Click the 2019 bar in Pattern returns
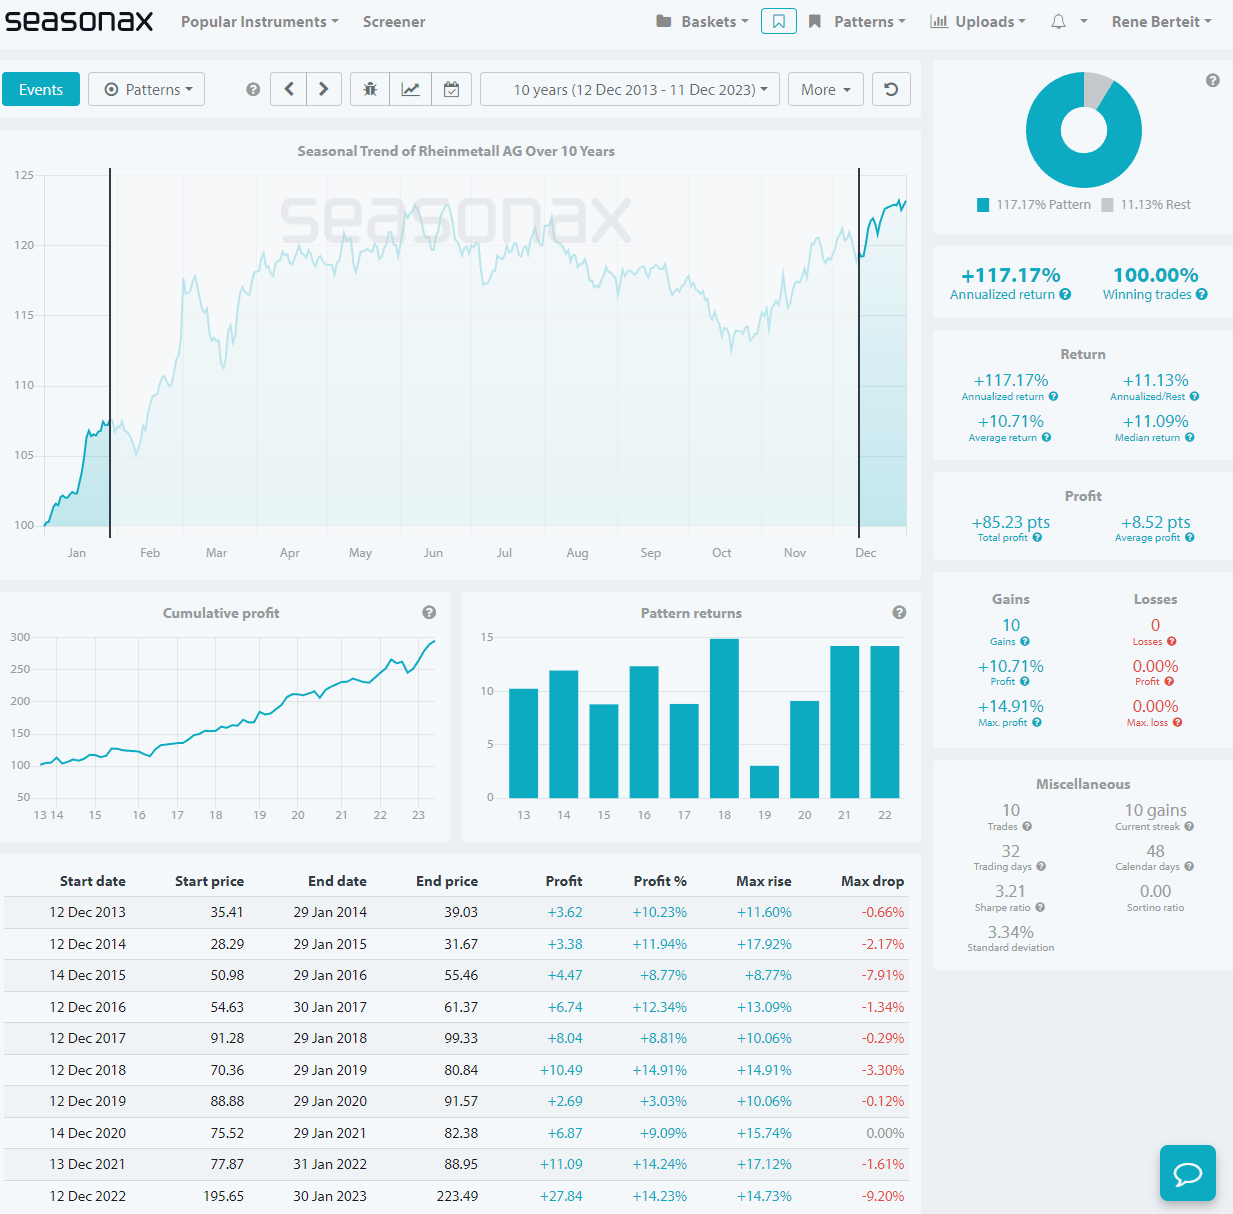Screen dimensions: 1233x1214 coord(764,781)
